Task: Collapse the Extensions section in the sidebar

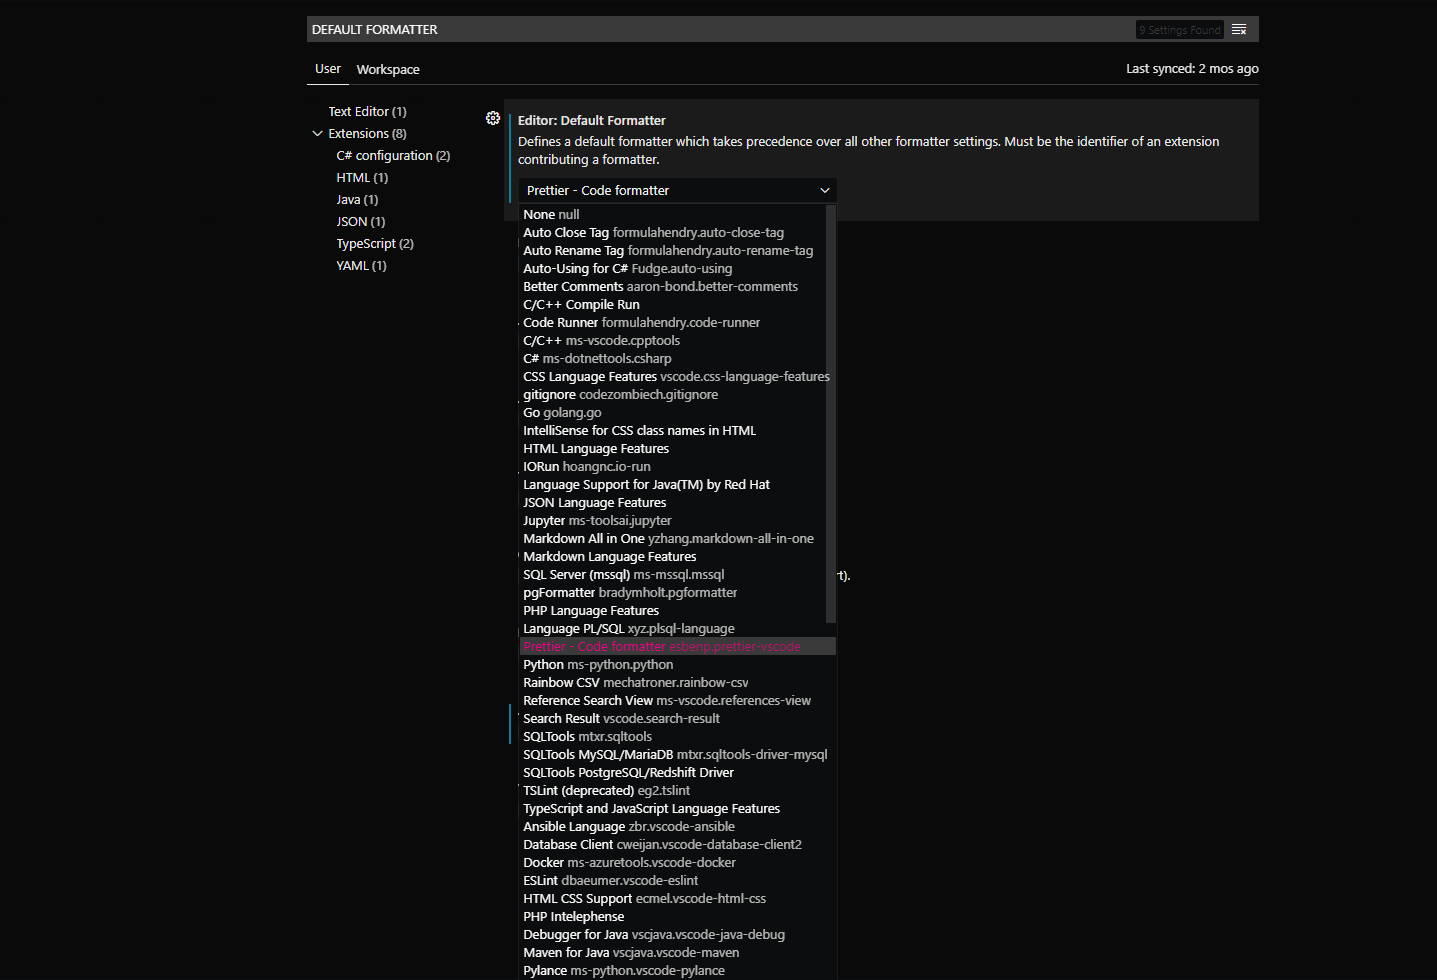Action: click(317, 133)
